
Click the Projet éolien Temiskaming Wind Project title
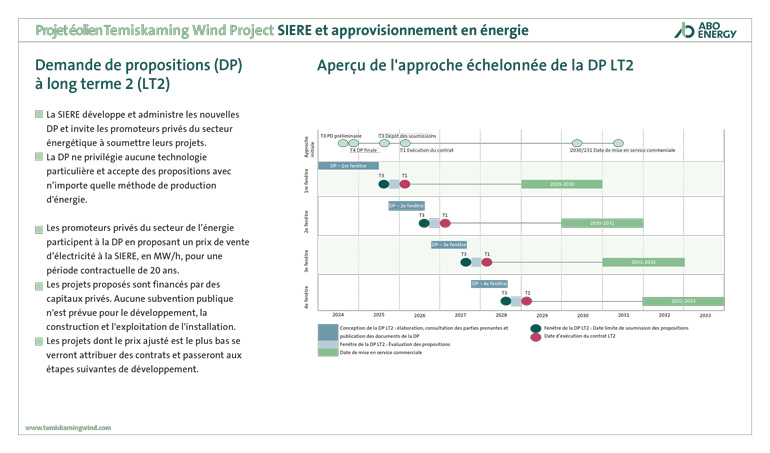click(154, 30)
